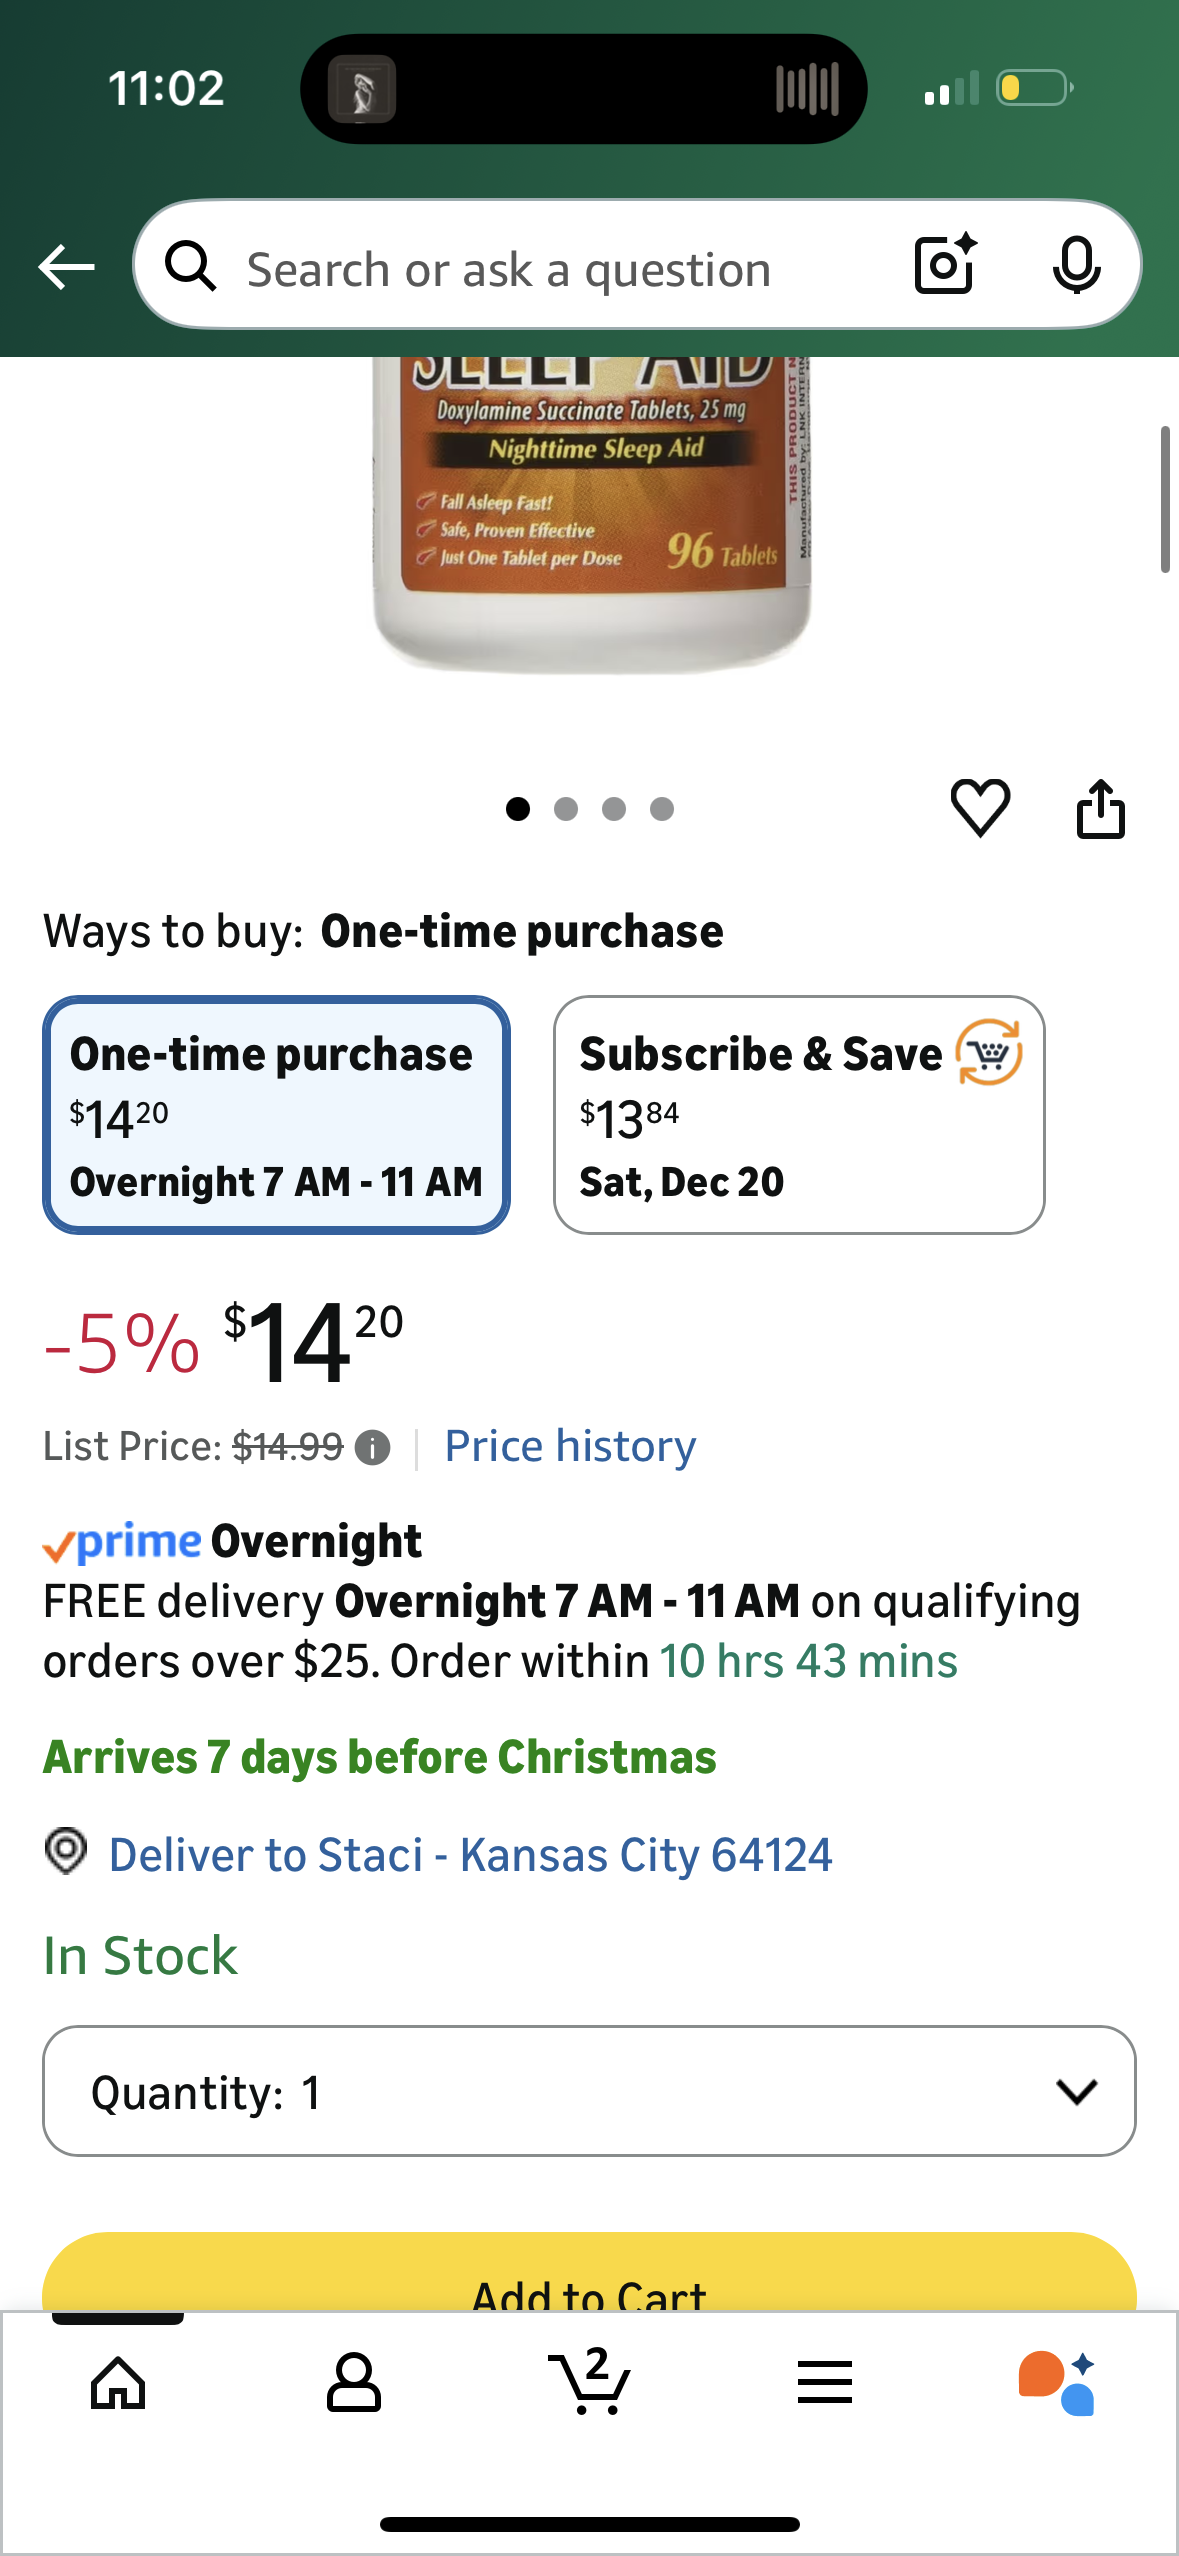This screenshot has width=1179, height=2556.
Task: Open the Price history page
Action: point(568,1445)
